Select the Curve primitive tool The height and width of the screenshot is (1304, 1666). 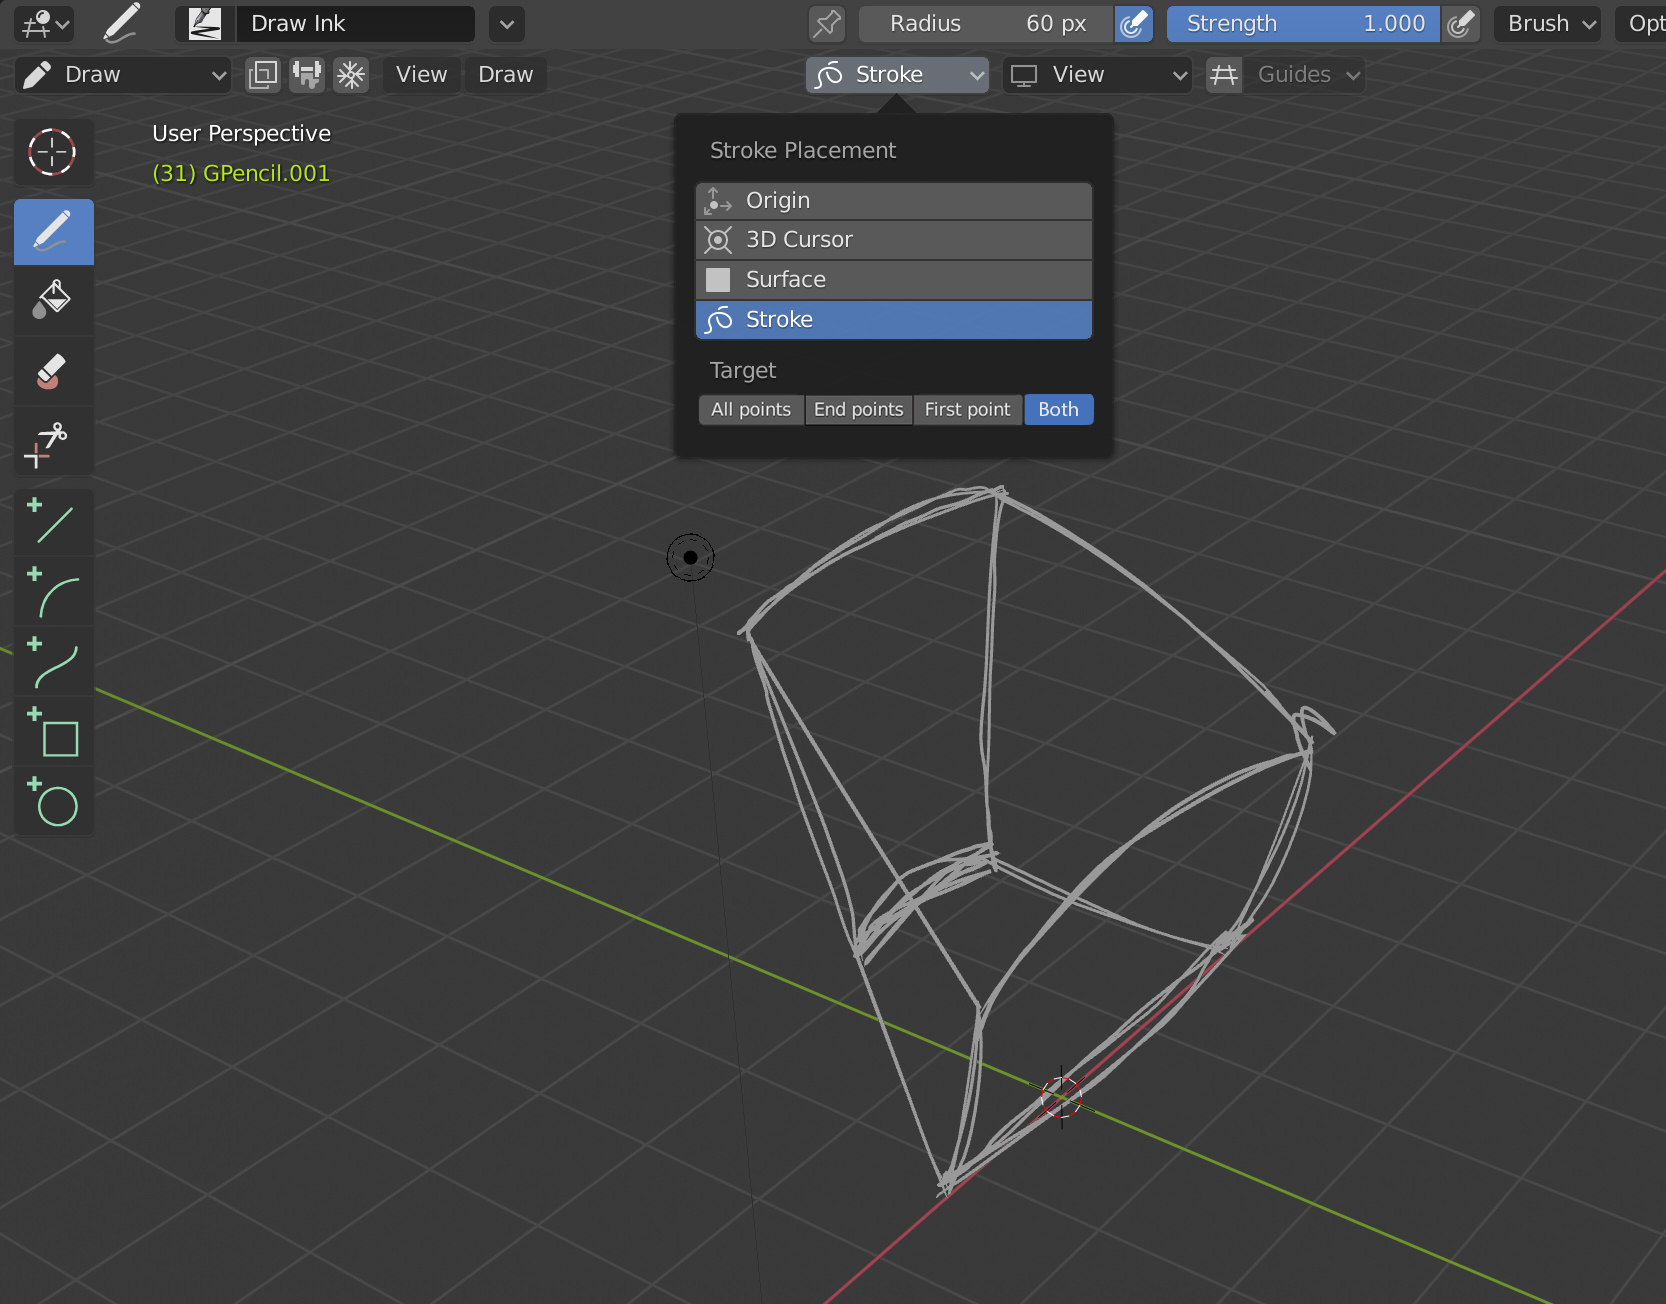[53, 662]
